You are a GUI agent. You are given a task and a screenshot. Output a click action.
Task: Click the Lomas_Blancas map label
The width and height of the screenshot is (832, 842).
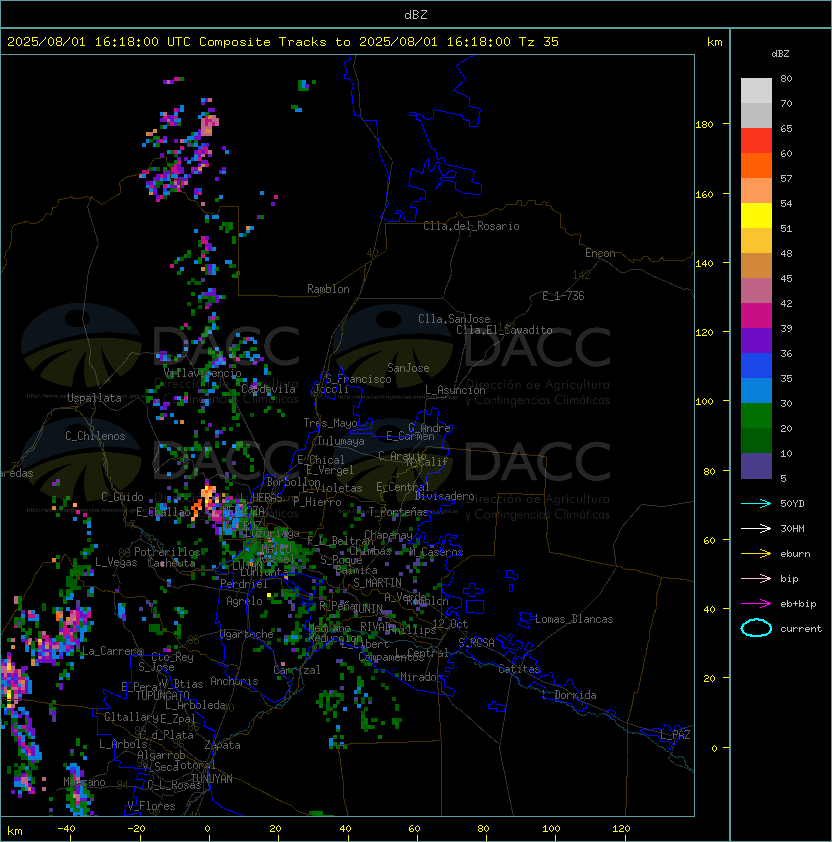pyautogui.click(x=574, y=619)
